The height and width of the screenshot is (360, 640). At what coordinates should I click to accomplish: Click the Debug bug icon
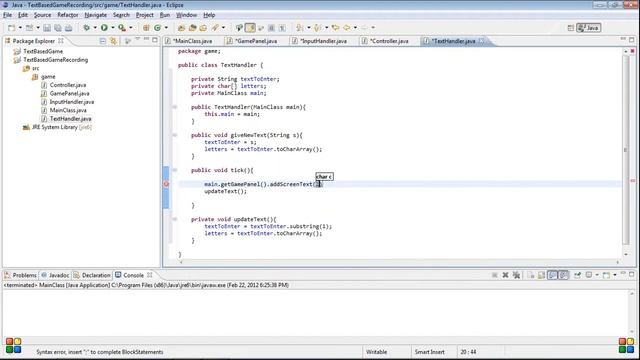(87, 28)
